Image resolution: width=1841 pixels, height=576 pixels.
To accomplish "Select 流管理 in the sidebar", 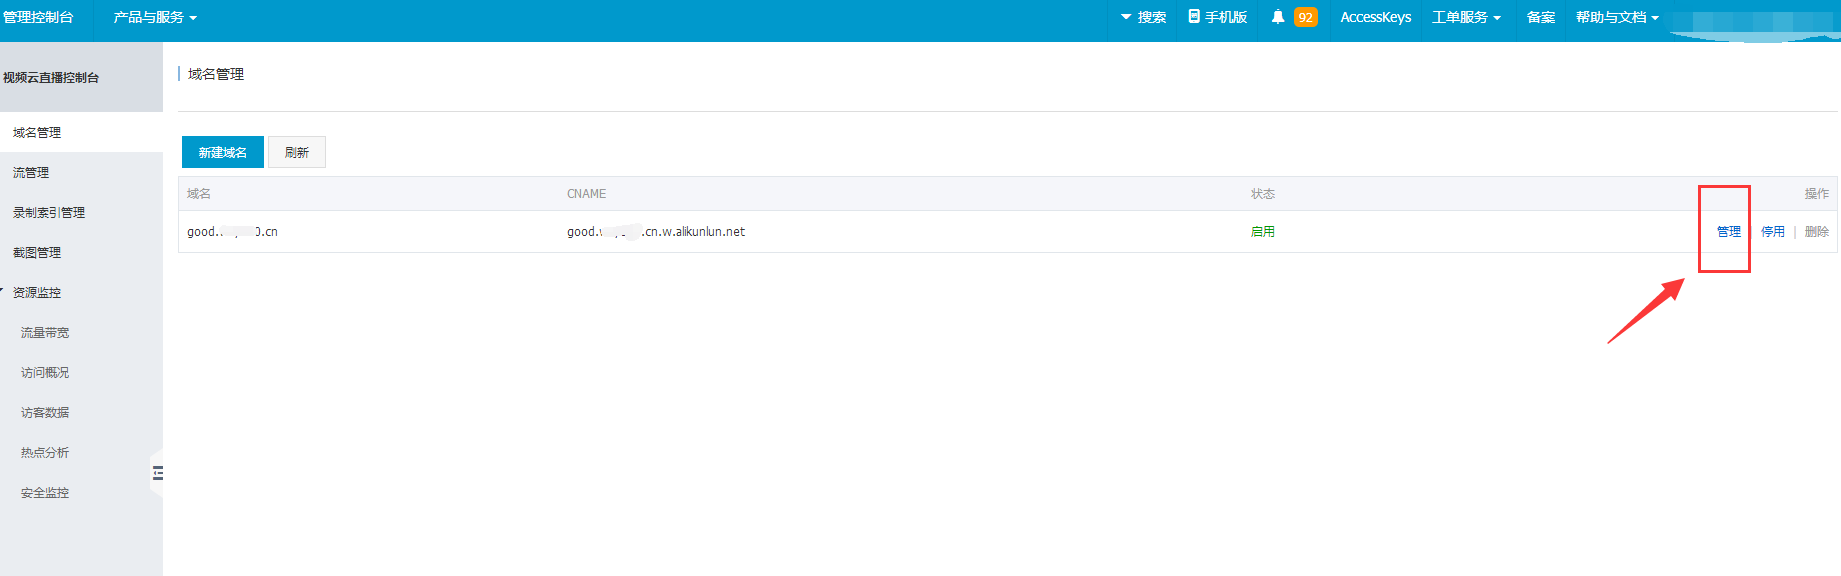I will (x=31, y=172).
